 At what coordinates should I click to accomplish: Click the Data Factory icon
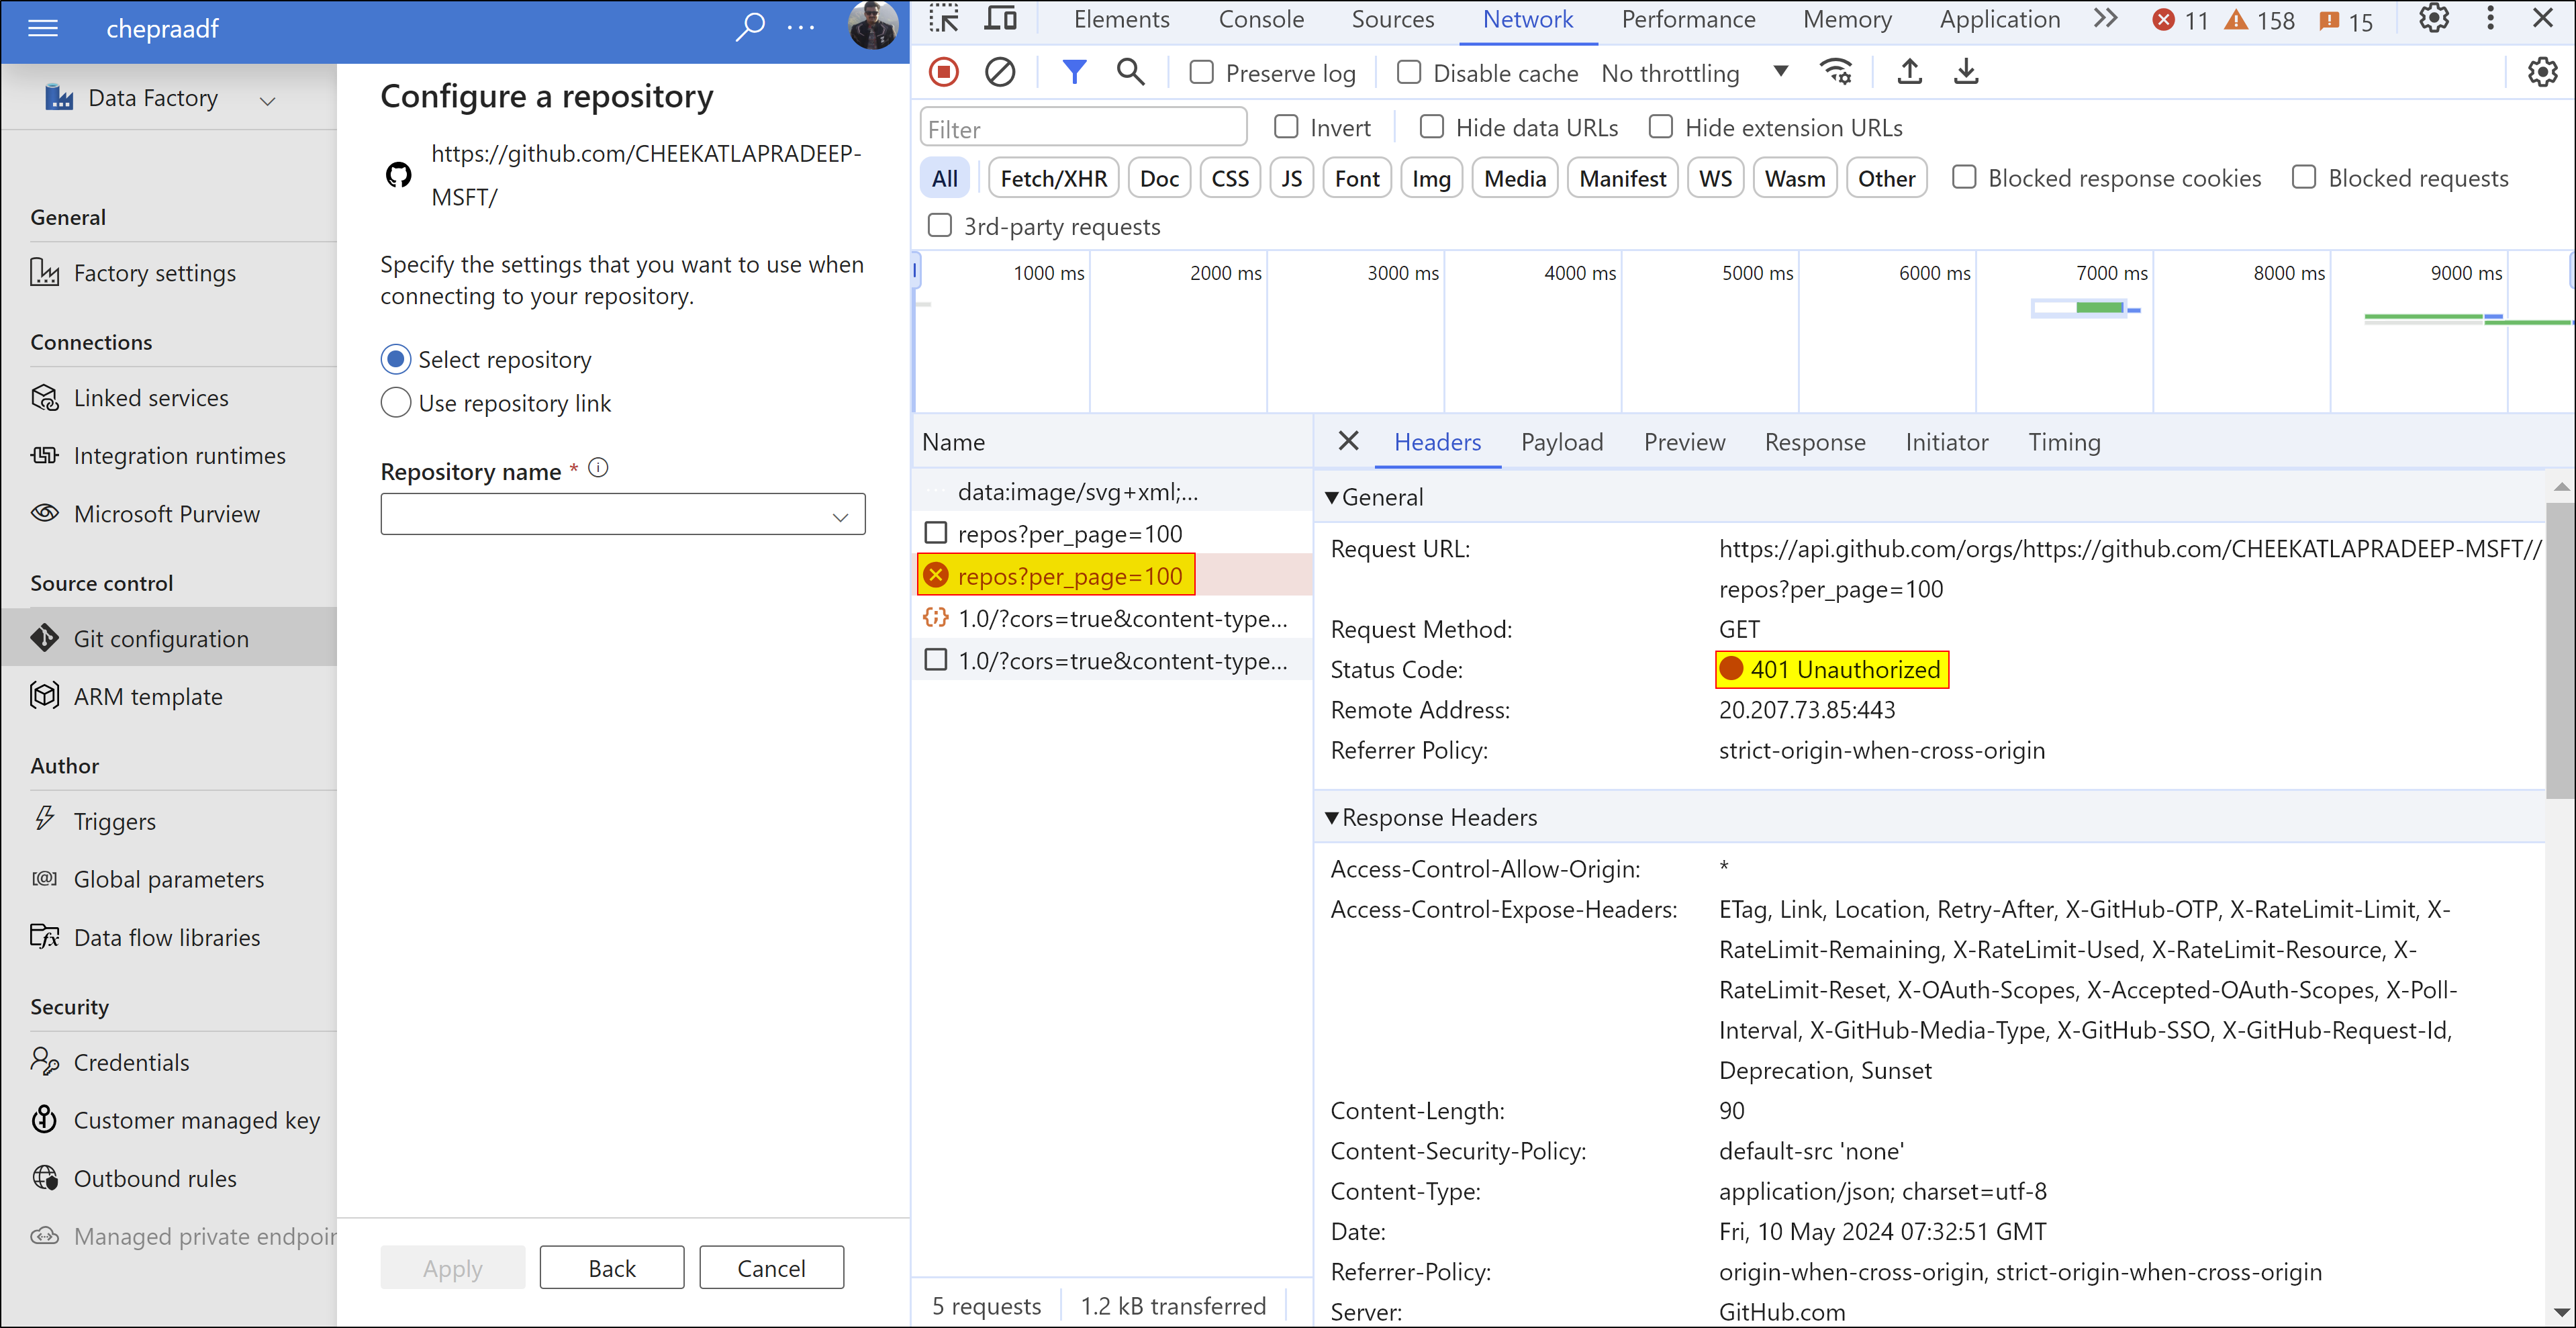[59, 98]
